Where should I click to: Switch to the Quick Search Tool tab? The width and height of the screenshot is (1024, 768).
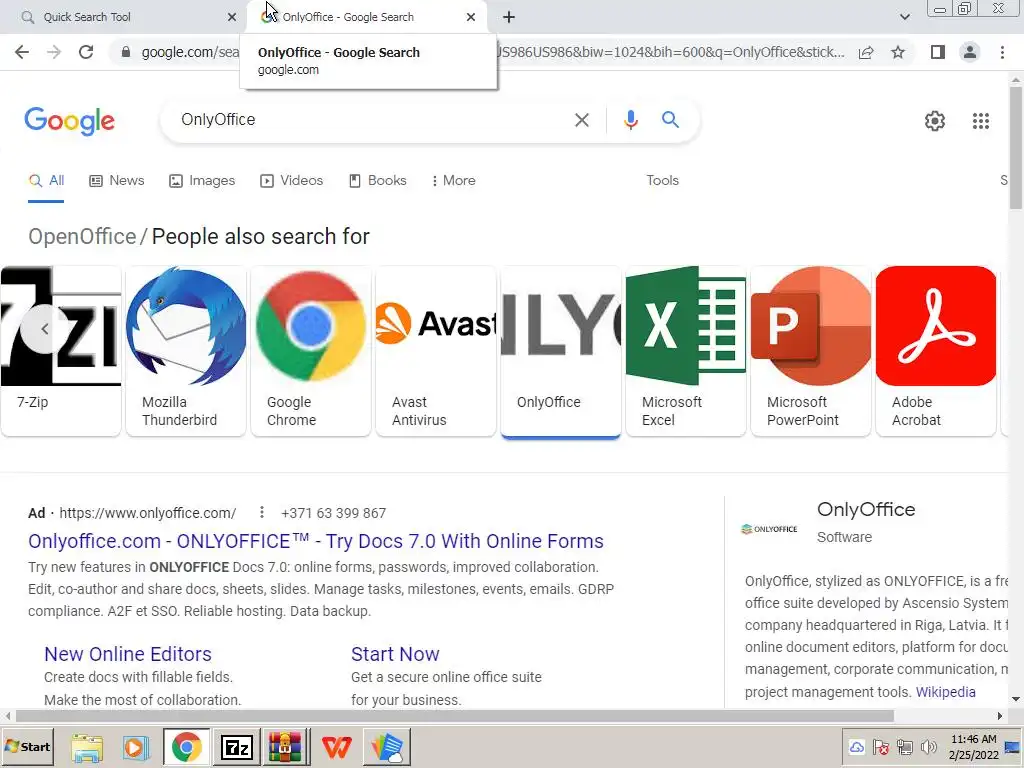pos(124,17)
